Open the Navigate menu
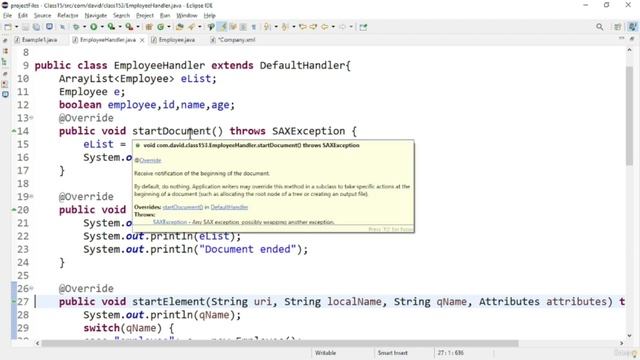Screen dimensions: 640x360 tap(96, 16)
